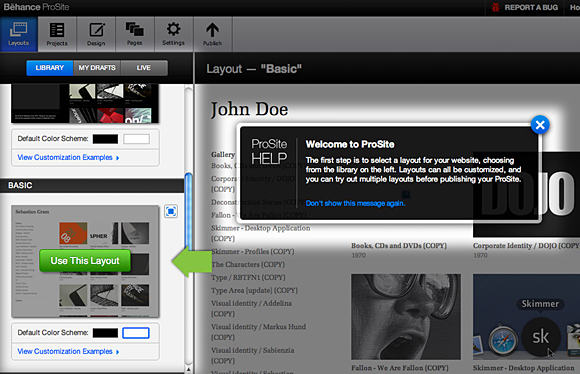Click the fullscreen preview icon beside Basic thumbnail
The height and width of the screenshot is (374, 580).
[171, 211]
